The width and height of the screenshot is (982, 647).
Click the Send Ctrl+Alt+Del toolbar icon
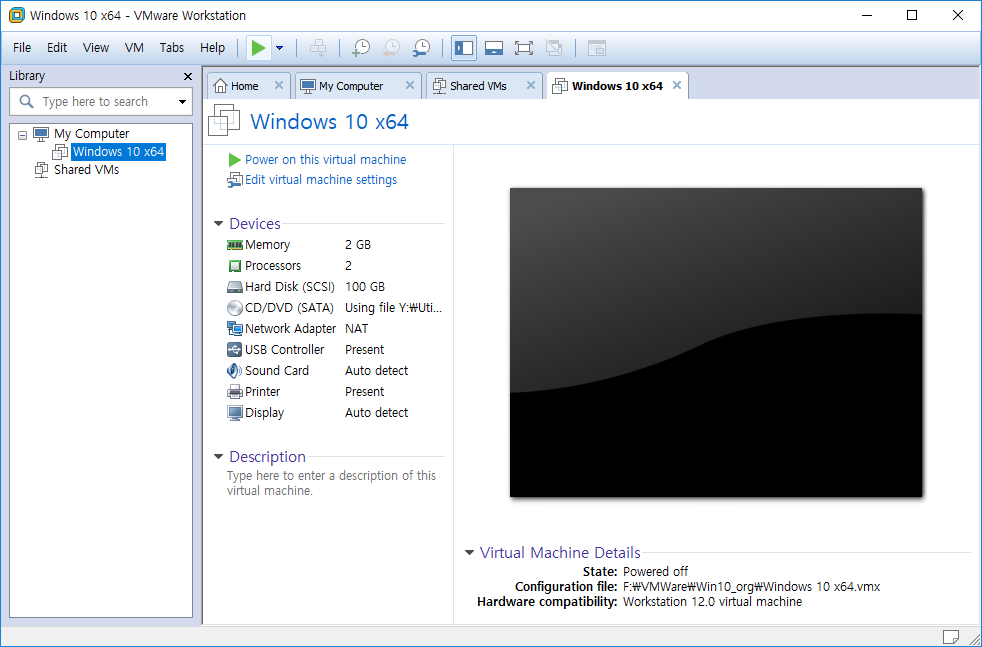pos(318,48)
